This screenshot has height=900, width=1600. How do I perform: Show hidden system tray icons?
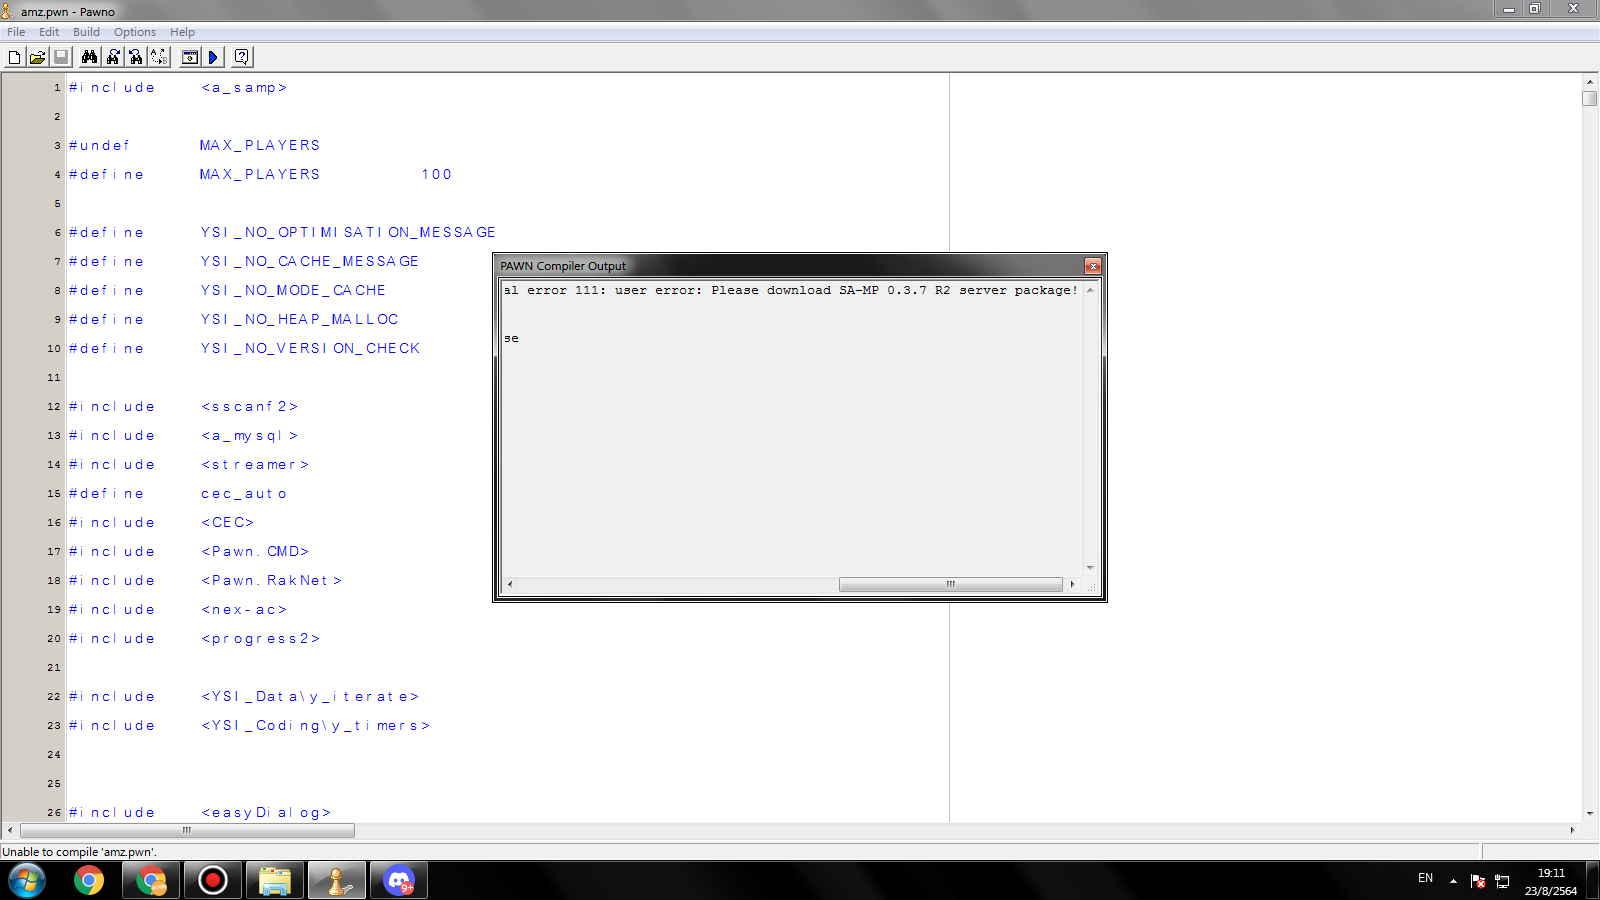point(1453,881)
